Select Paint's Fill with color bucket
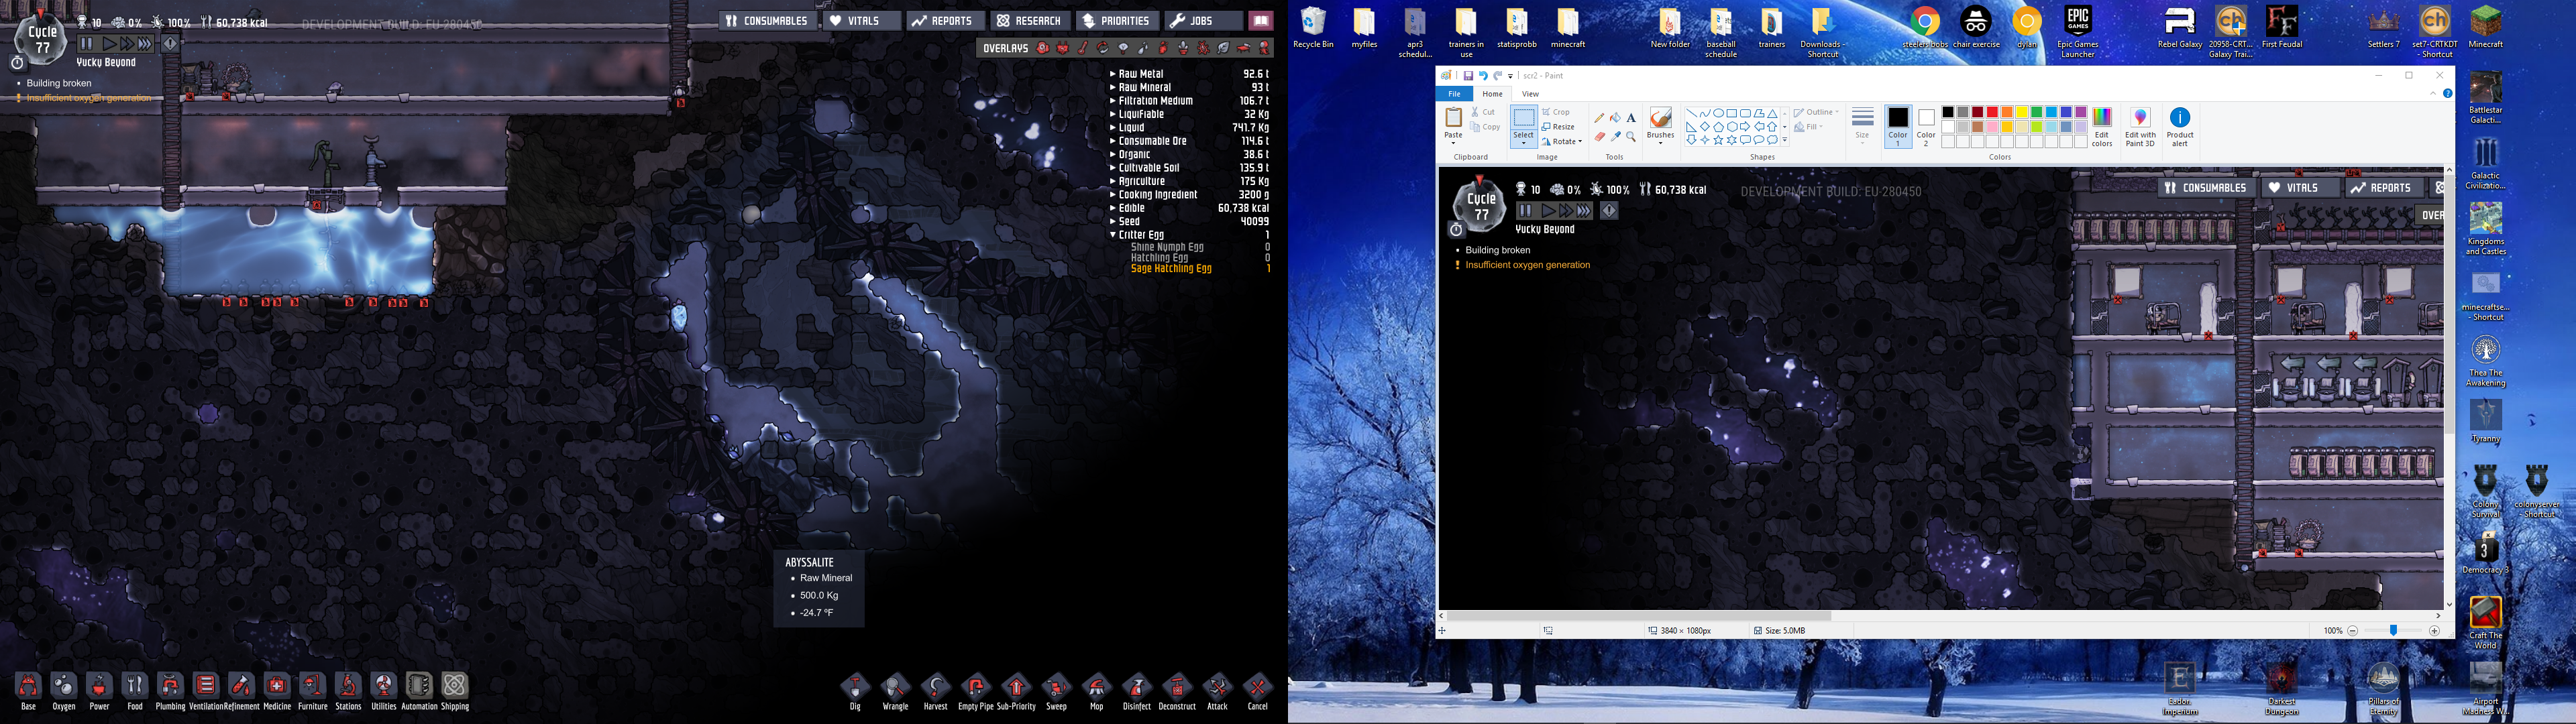 tap(1615, 118)
